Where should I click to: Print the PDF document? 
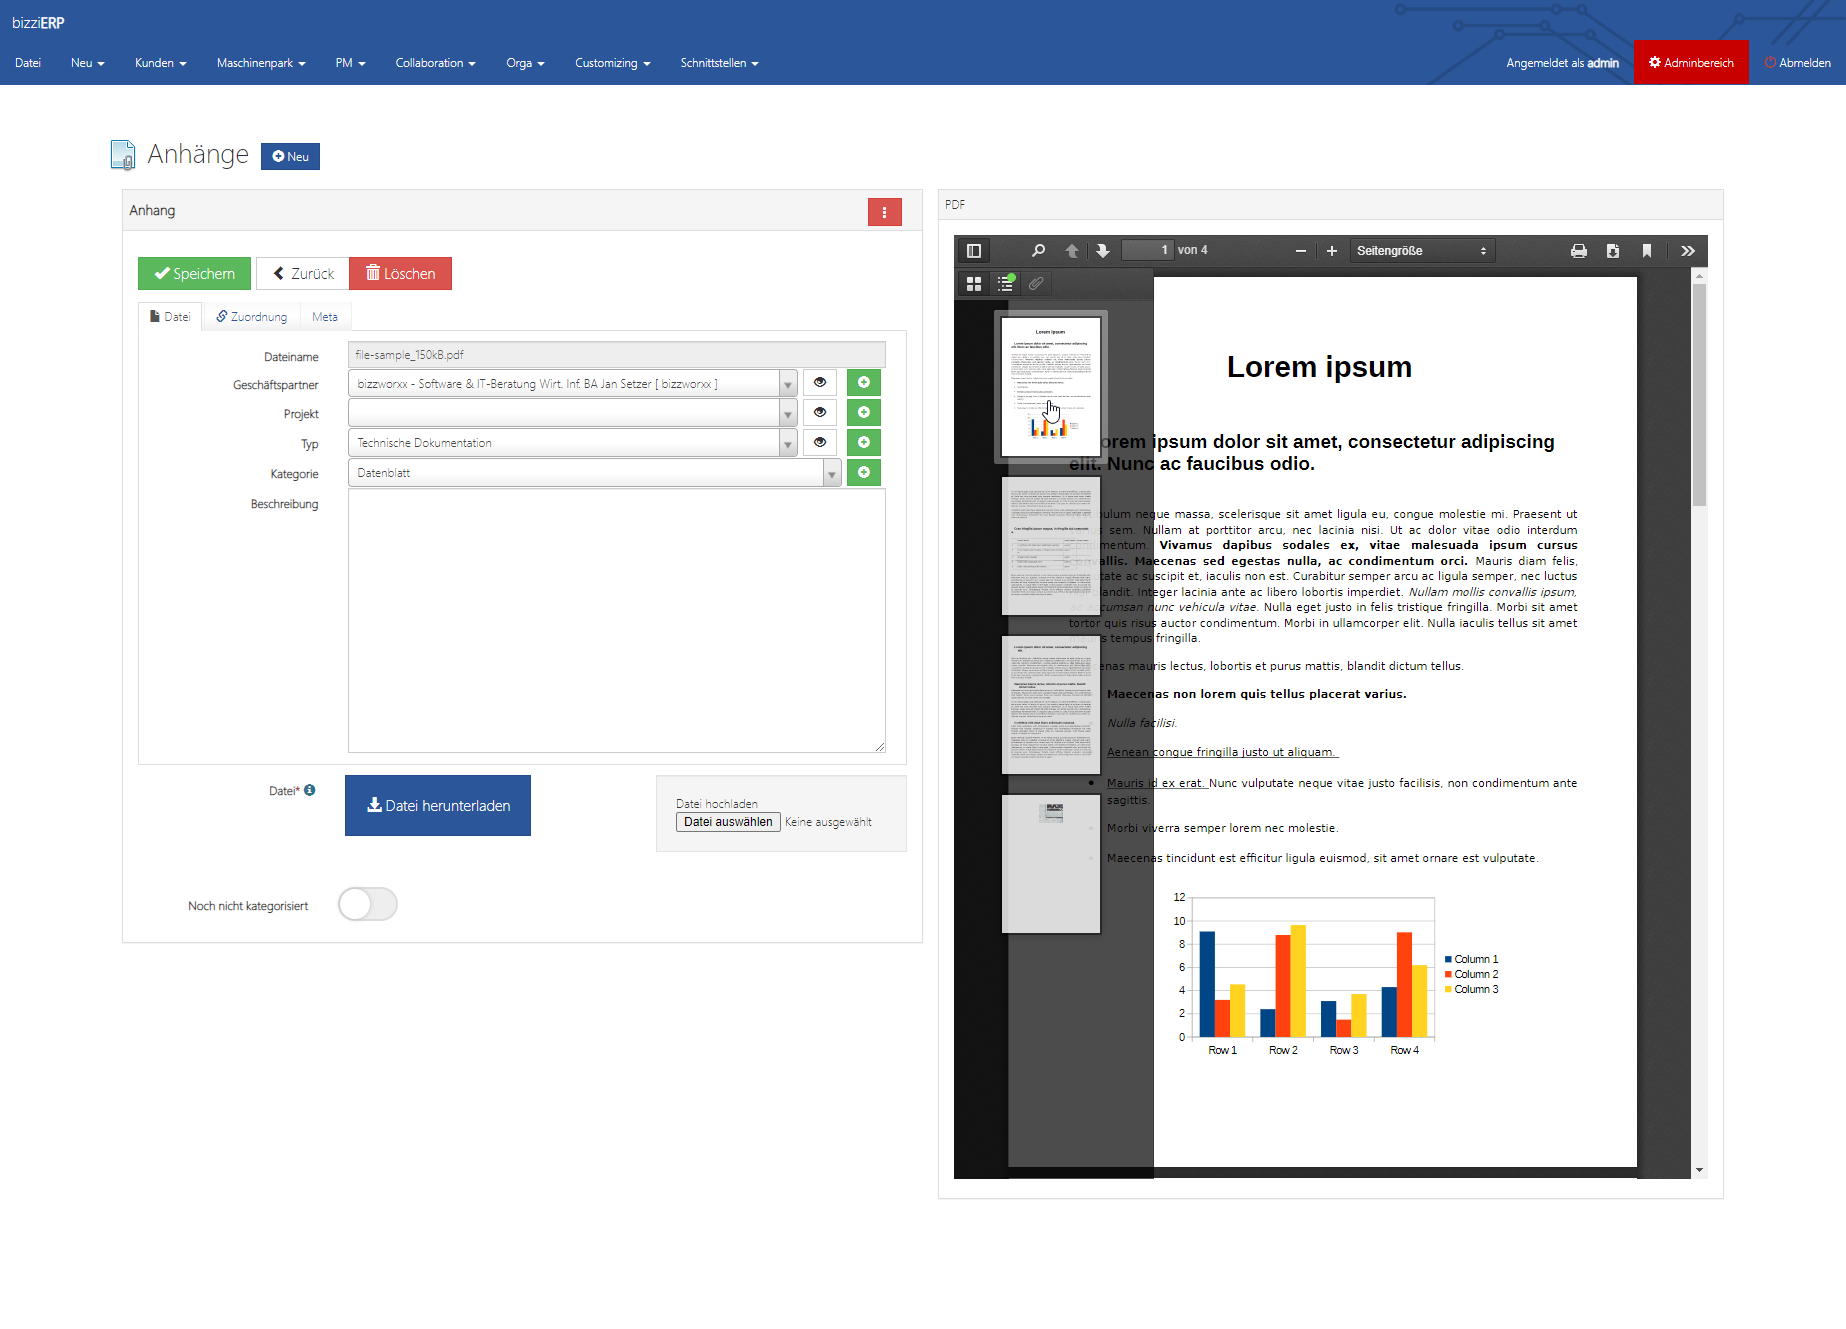(1580, 251)
